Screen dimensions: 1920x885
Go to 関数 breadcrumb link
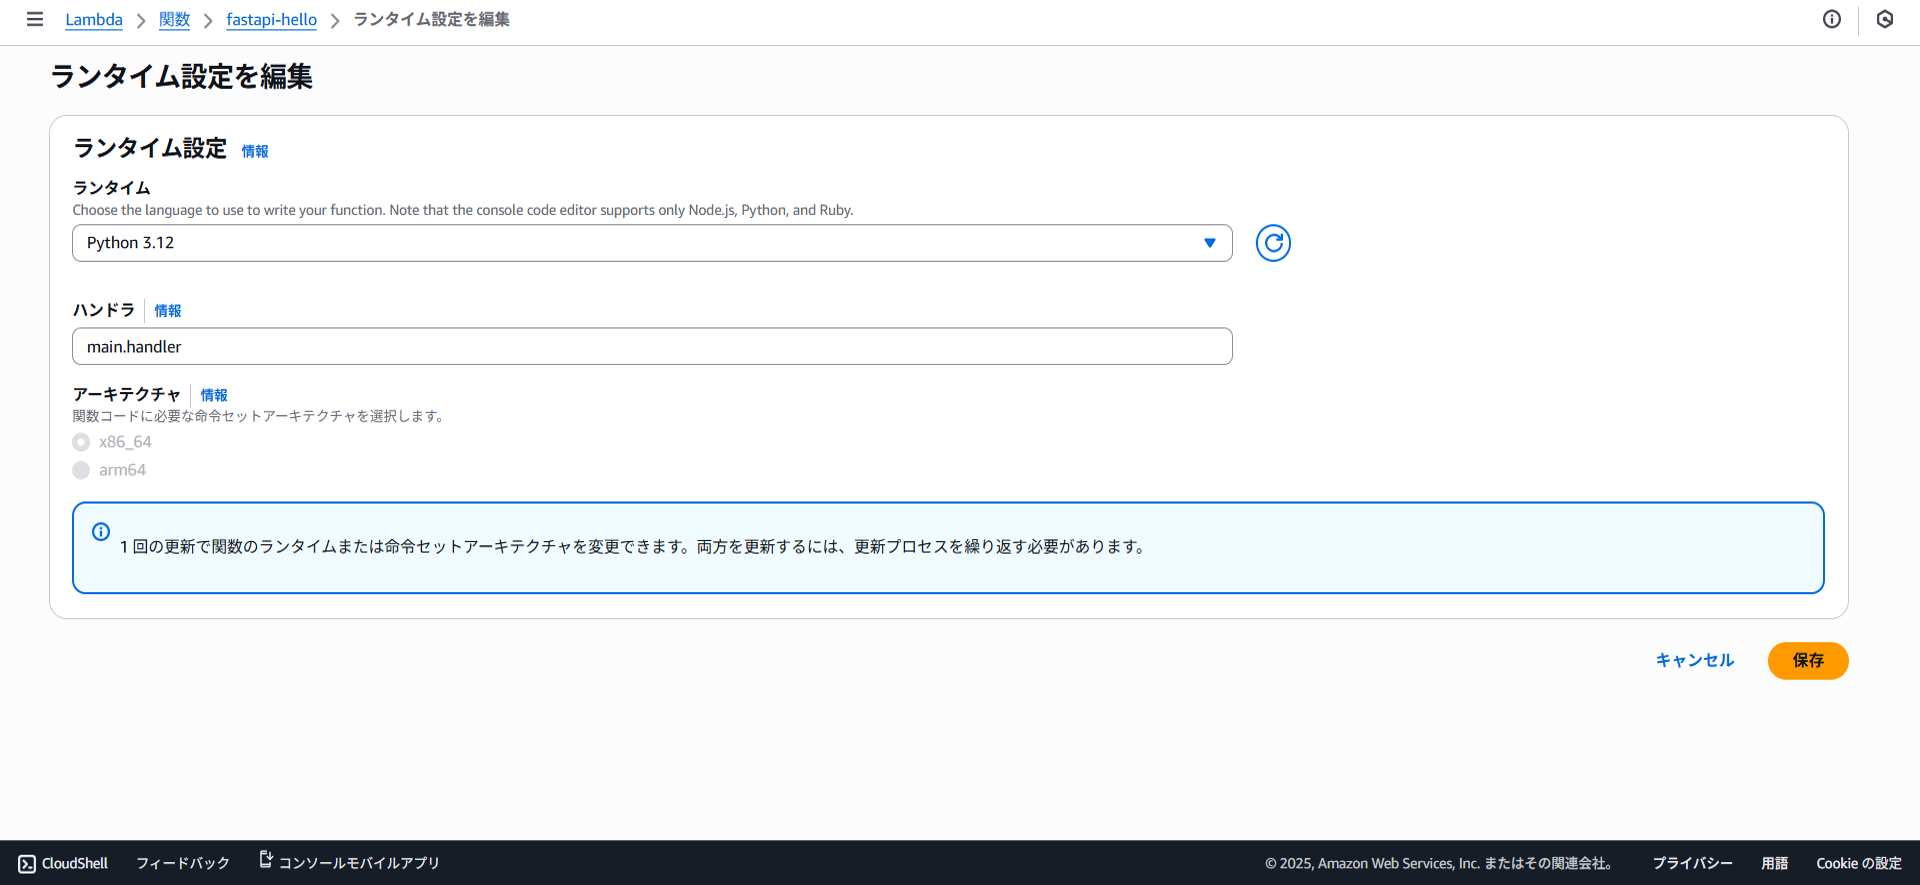coord(174,20)
